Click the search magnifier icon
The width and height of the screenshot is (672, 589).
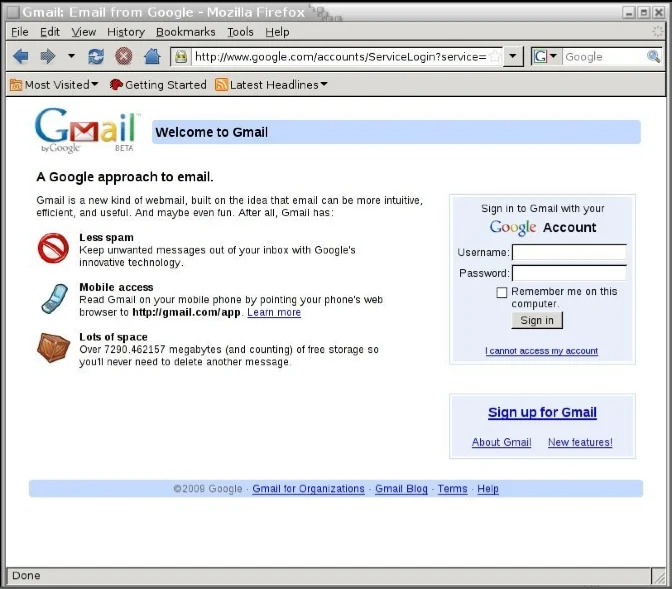point(653,57)
